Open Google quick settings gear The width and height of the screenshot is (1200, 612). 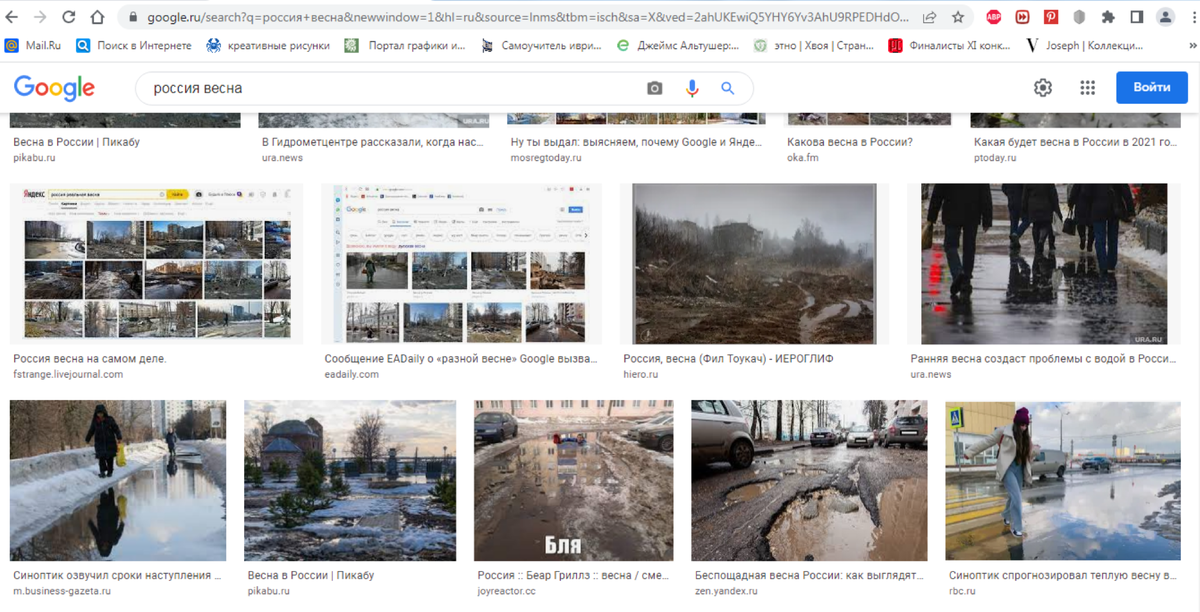[x=1043, y=87]
